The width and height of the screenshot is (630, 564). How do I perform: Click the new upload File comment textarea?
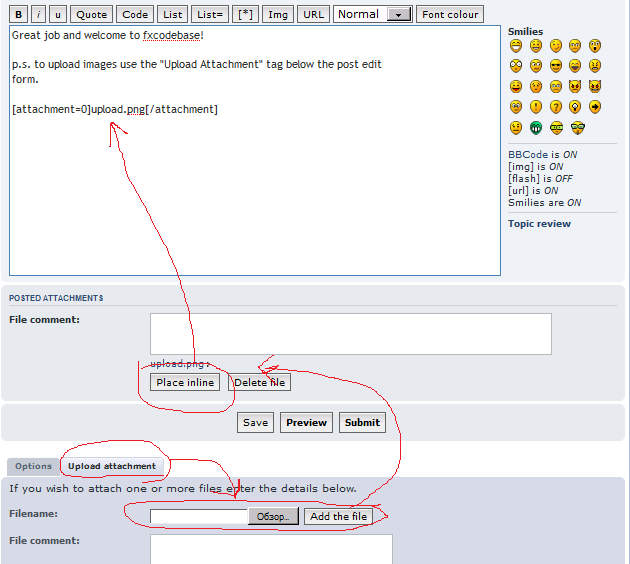coord(271,549)
